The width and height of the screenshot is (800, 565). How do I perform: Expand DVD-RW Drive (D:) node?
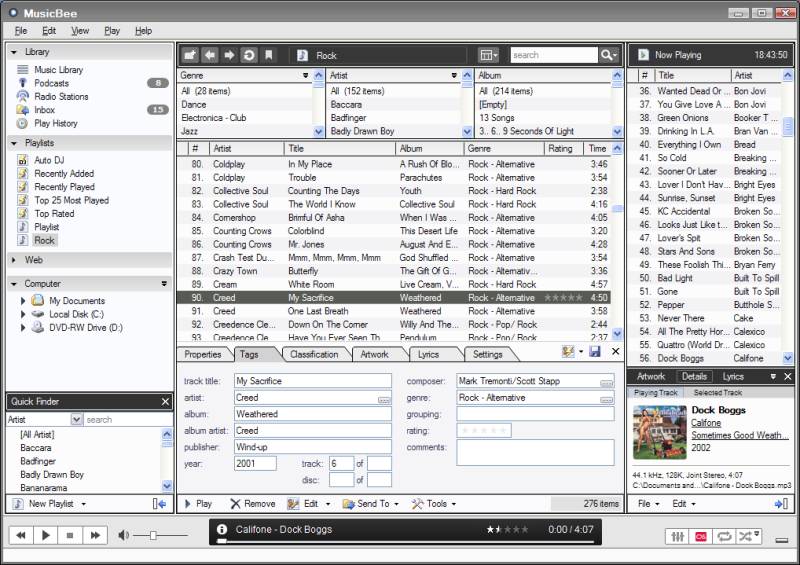(x=23, y=328)
